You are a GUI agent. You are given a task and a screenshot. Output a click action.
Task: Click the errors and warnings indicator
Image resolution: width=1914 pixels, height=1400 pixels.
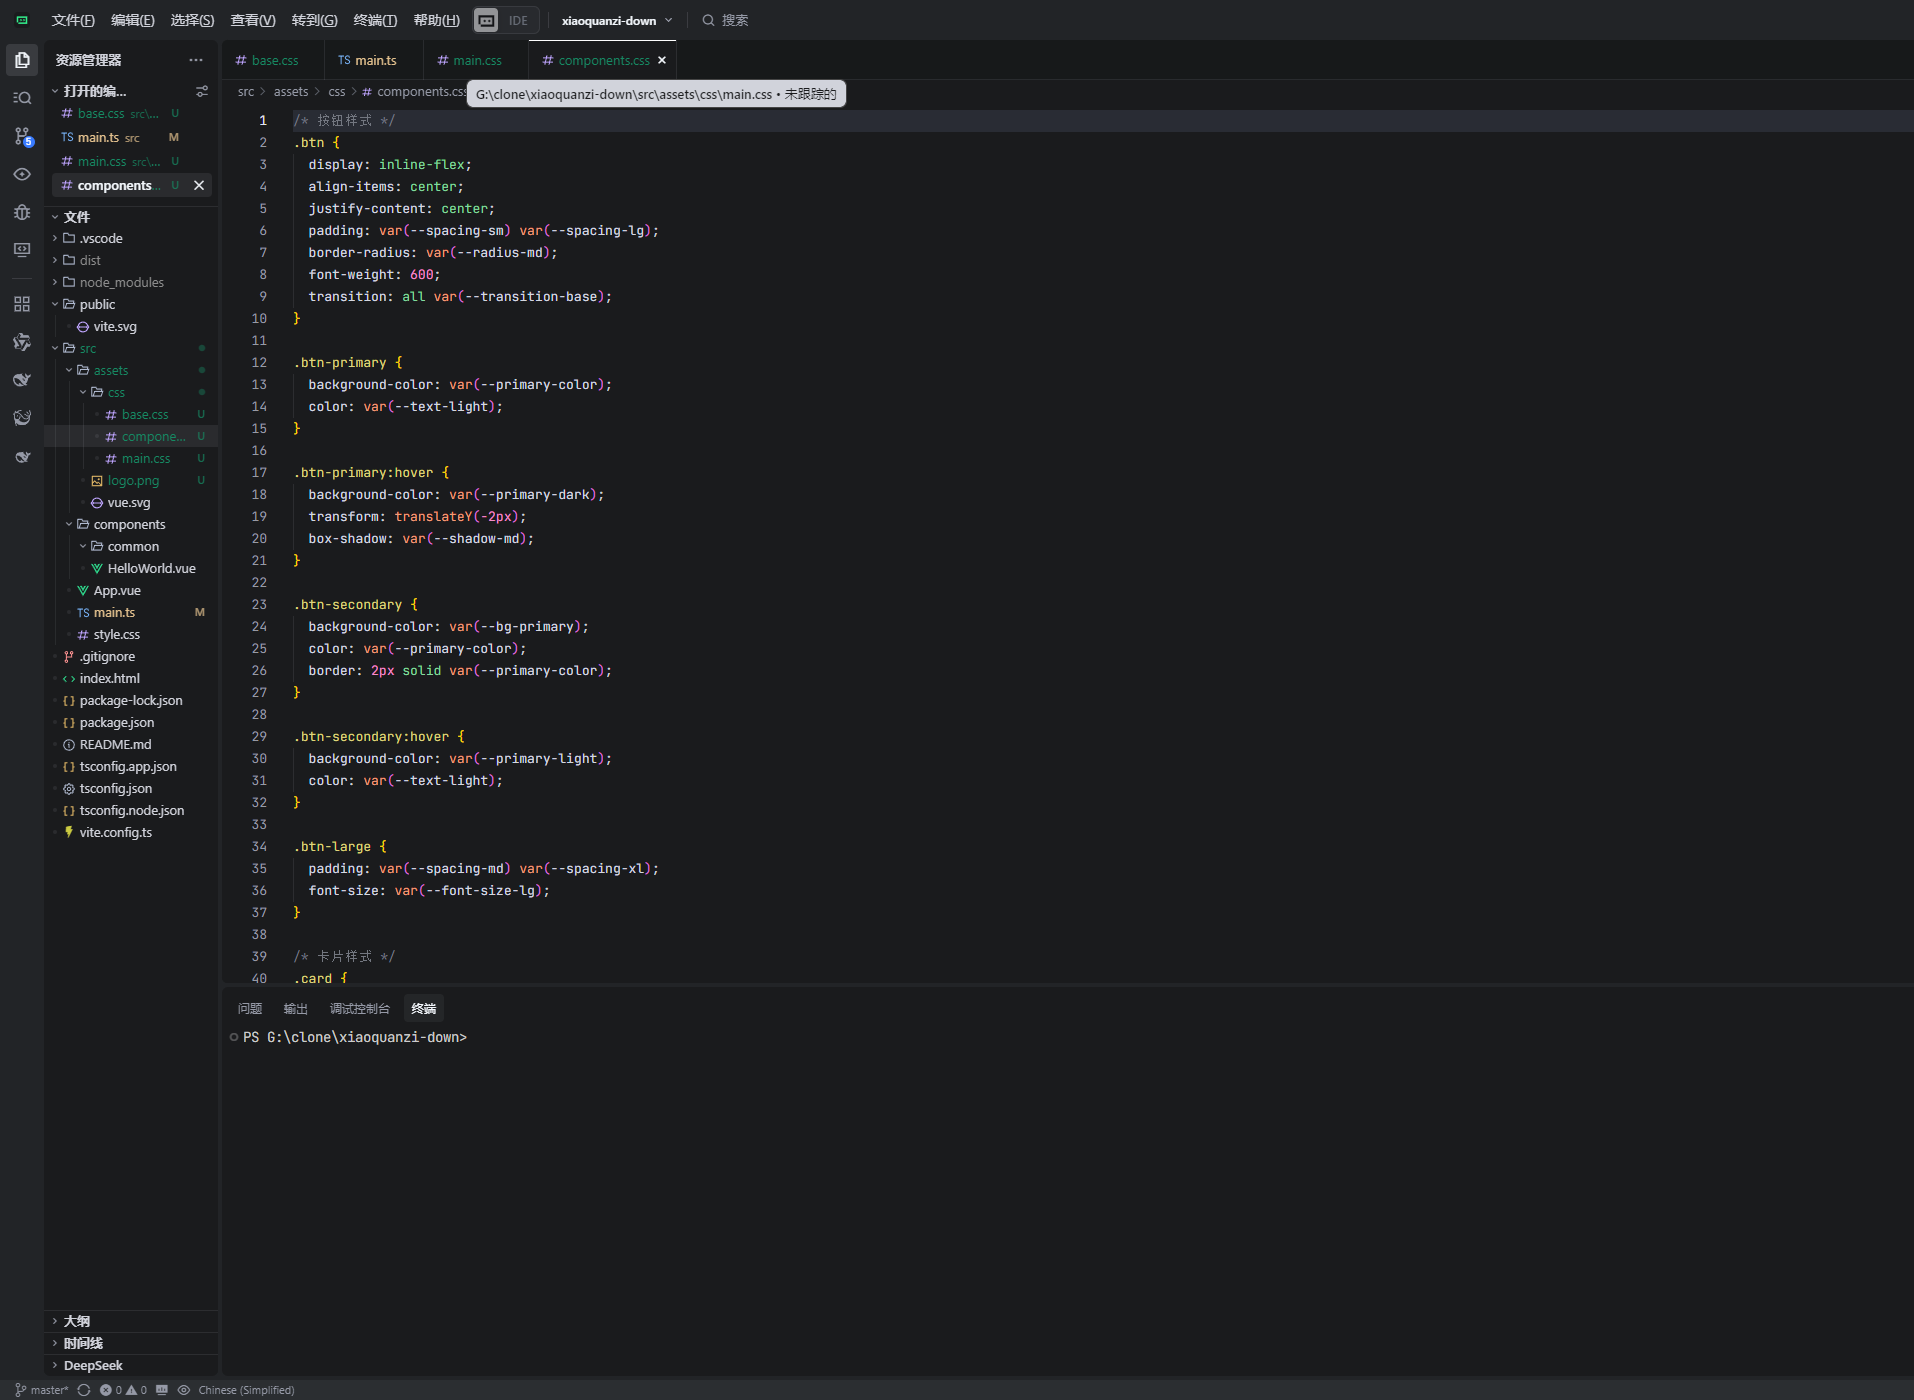coord(123,1390)
